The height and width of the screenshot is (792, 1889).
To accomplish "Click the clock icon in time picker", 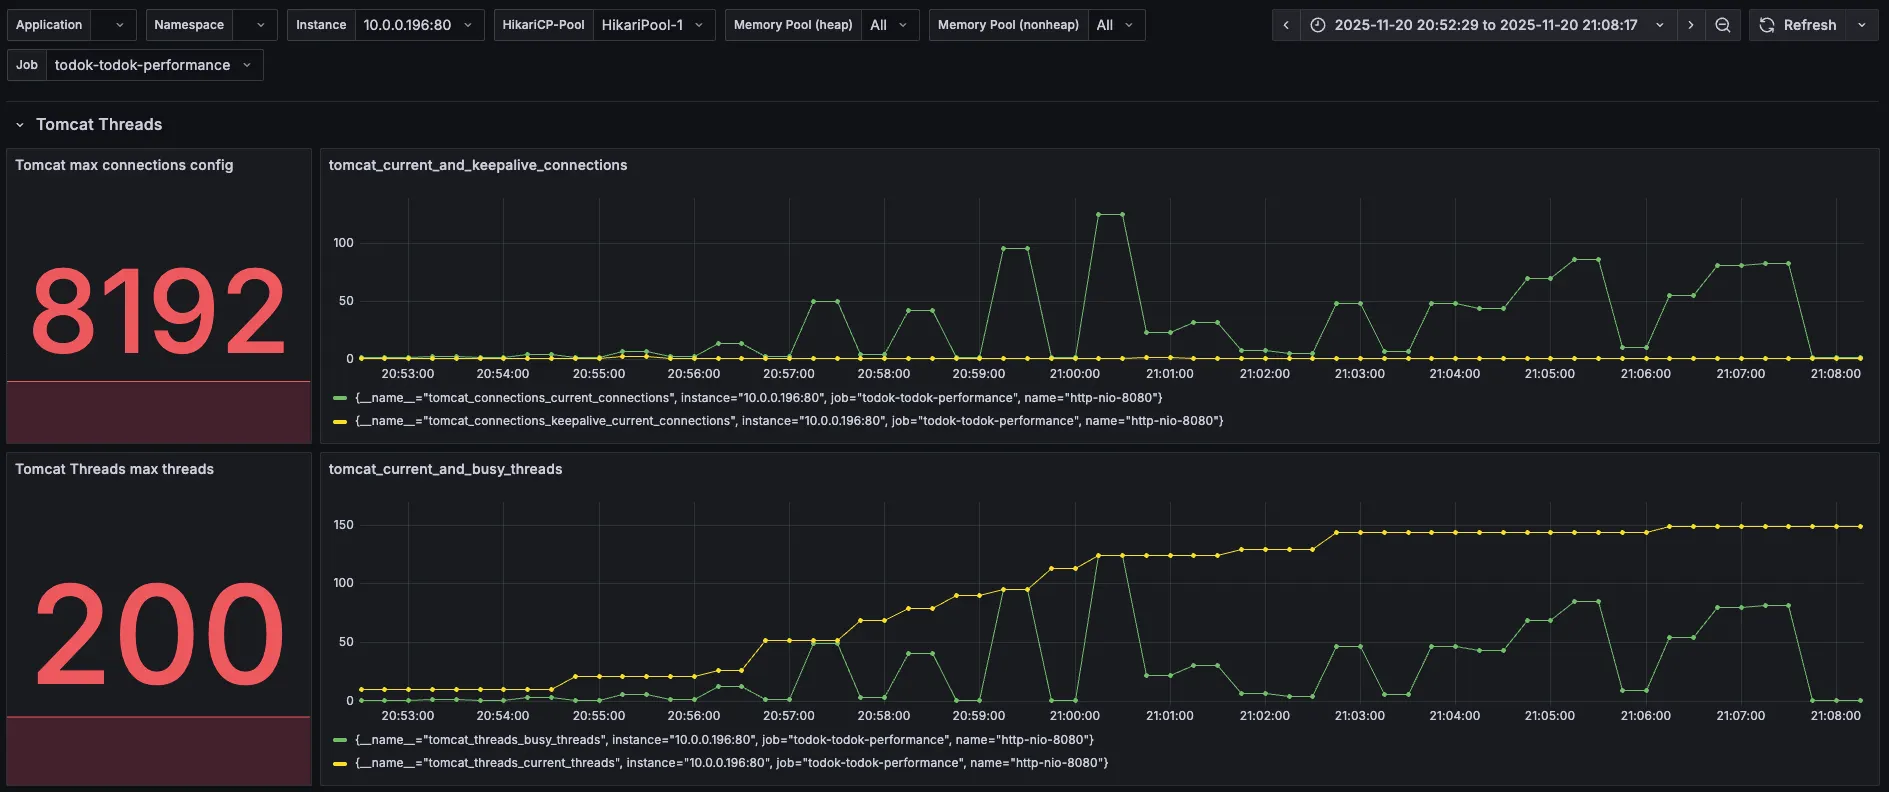I will 1318,25.
